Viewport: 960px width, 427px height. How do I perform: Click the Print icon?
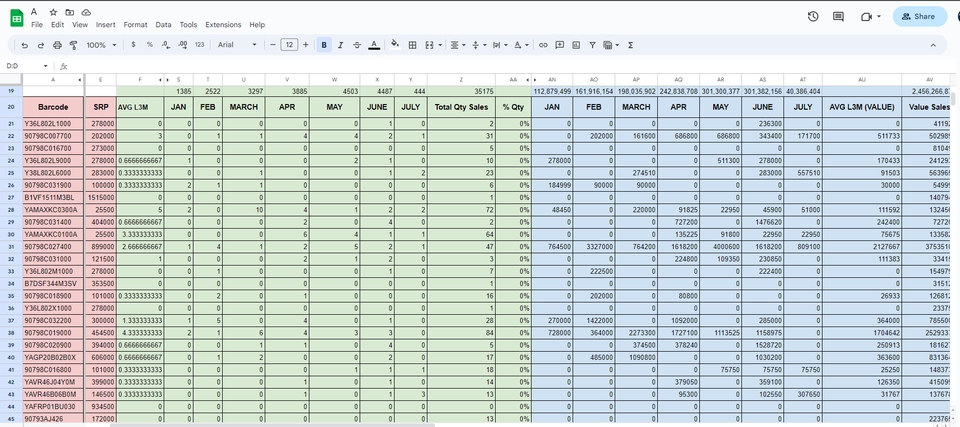coord(58,45)
